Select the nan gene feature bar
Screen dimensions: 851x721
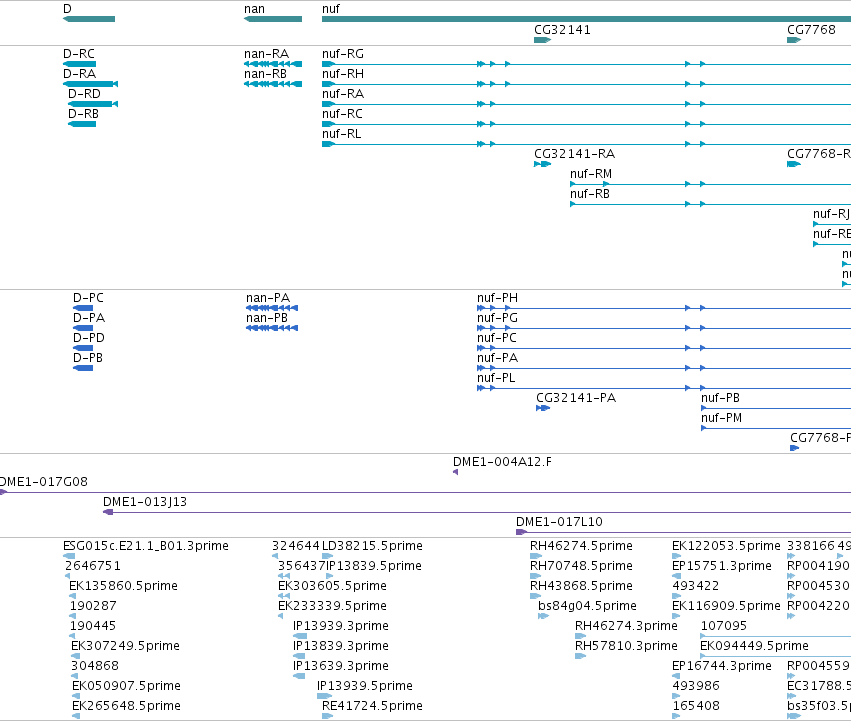(273, 19)
